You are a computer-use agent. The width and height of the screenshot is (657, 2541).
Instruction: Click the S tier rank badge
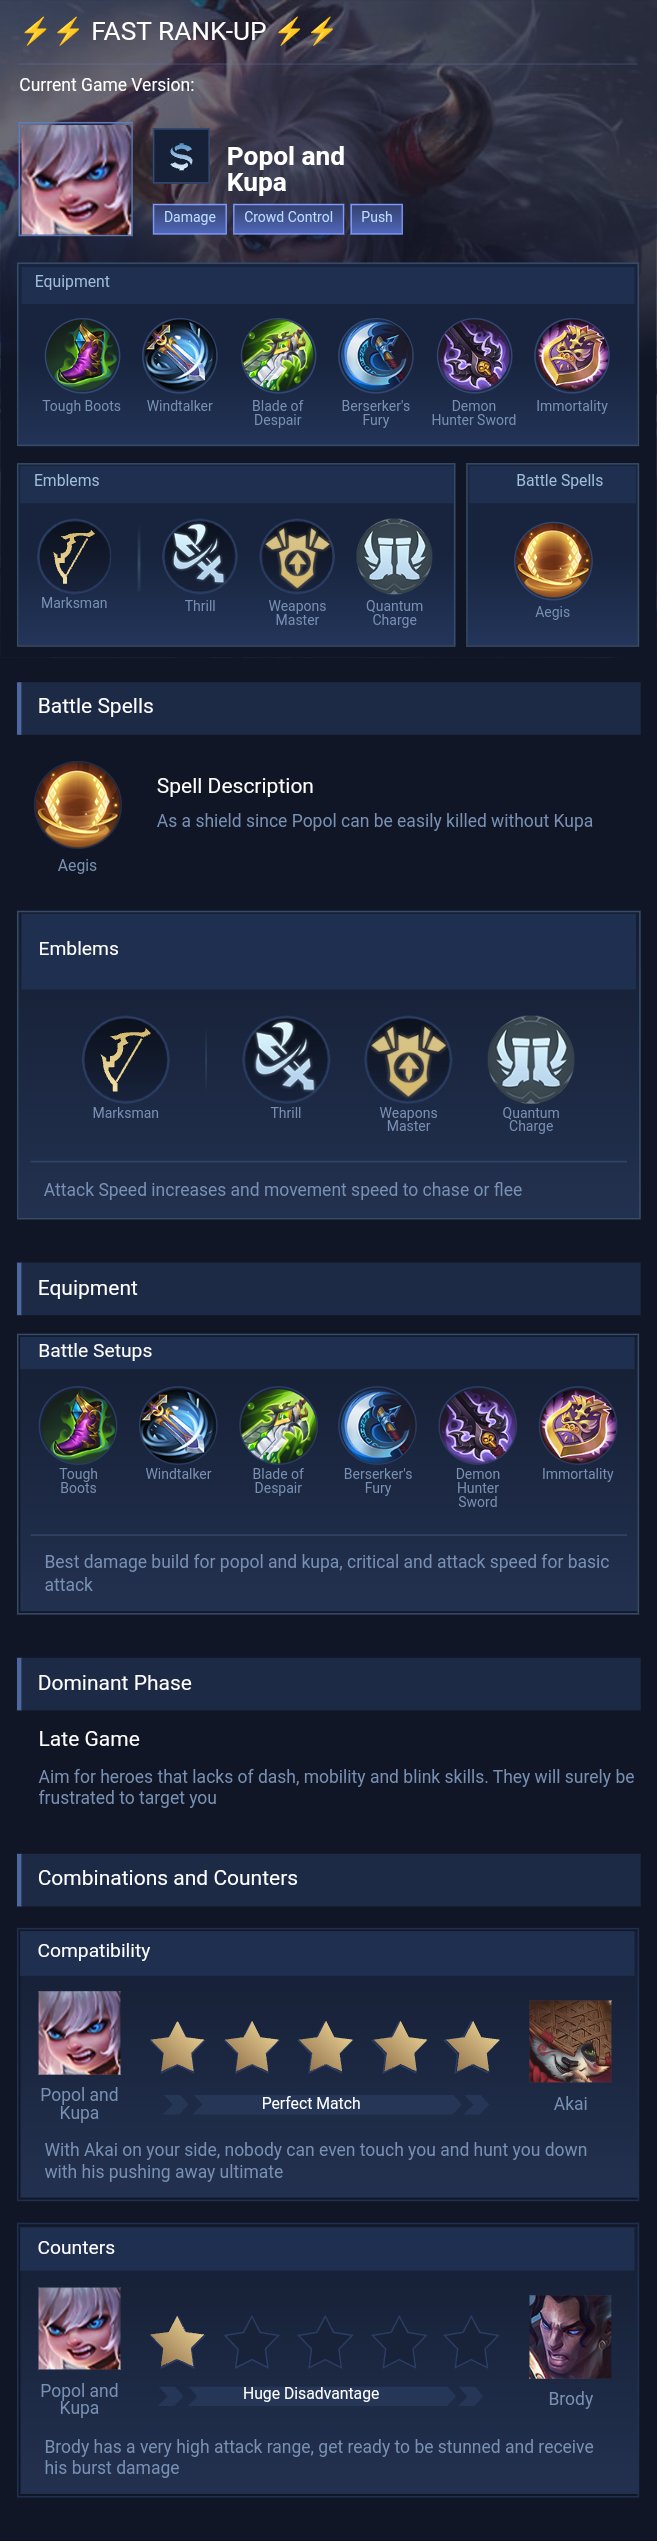point(181,156)
